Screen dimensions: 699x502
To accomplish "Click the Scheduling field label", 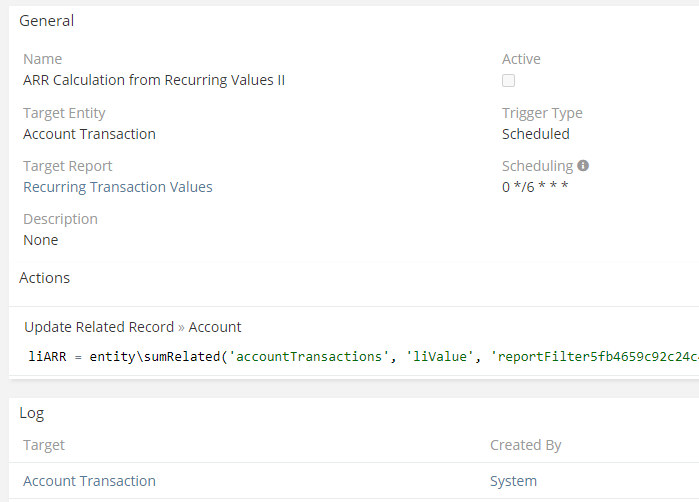I will [537, 166].
